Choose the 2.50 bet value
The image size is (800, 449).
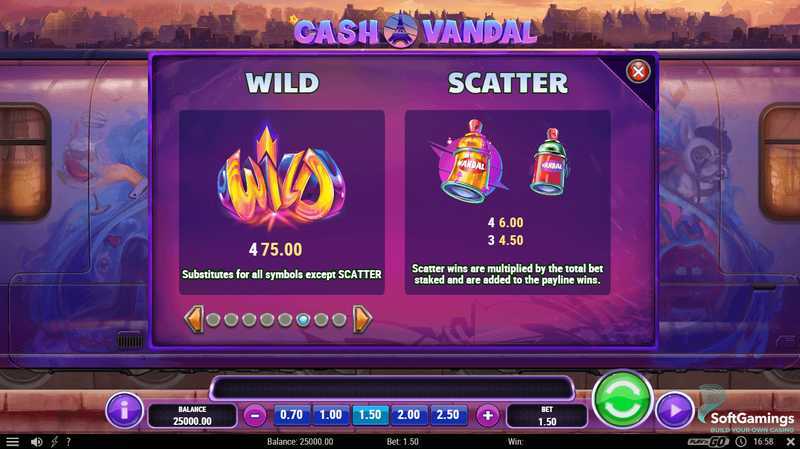(x=448, y=415)
